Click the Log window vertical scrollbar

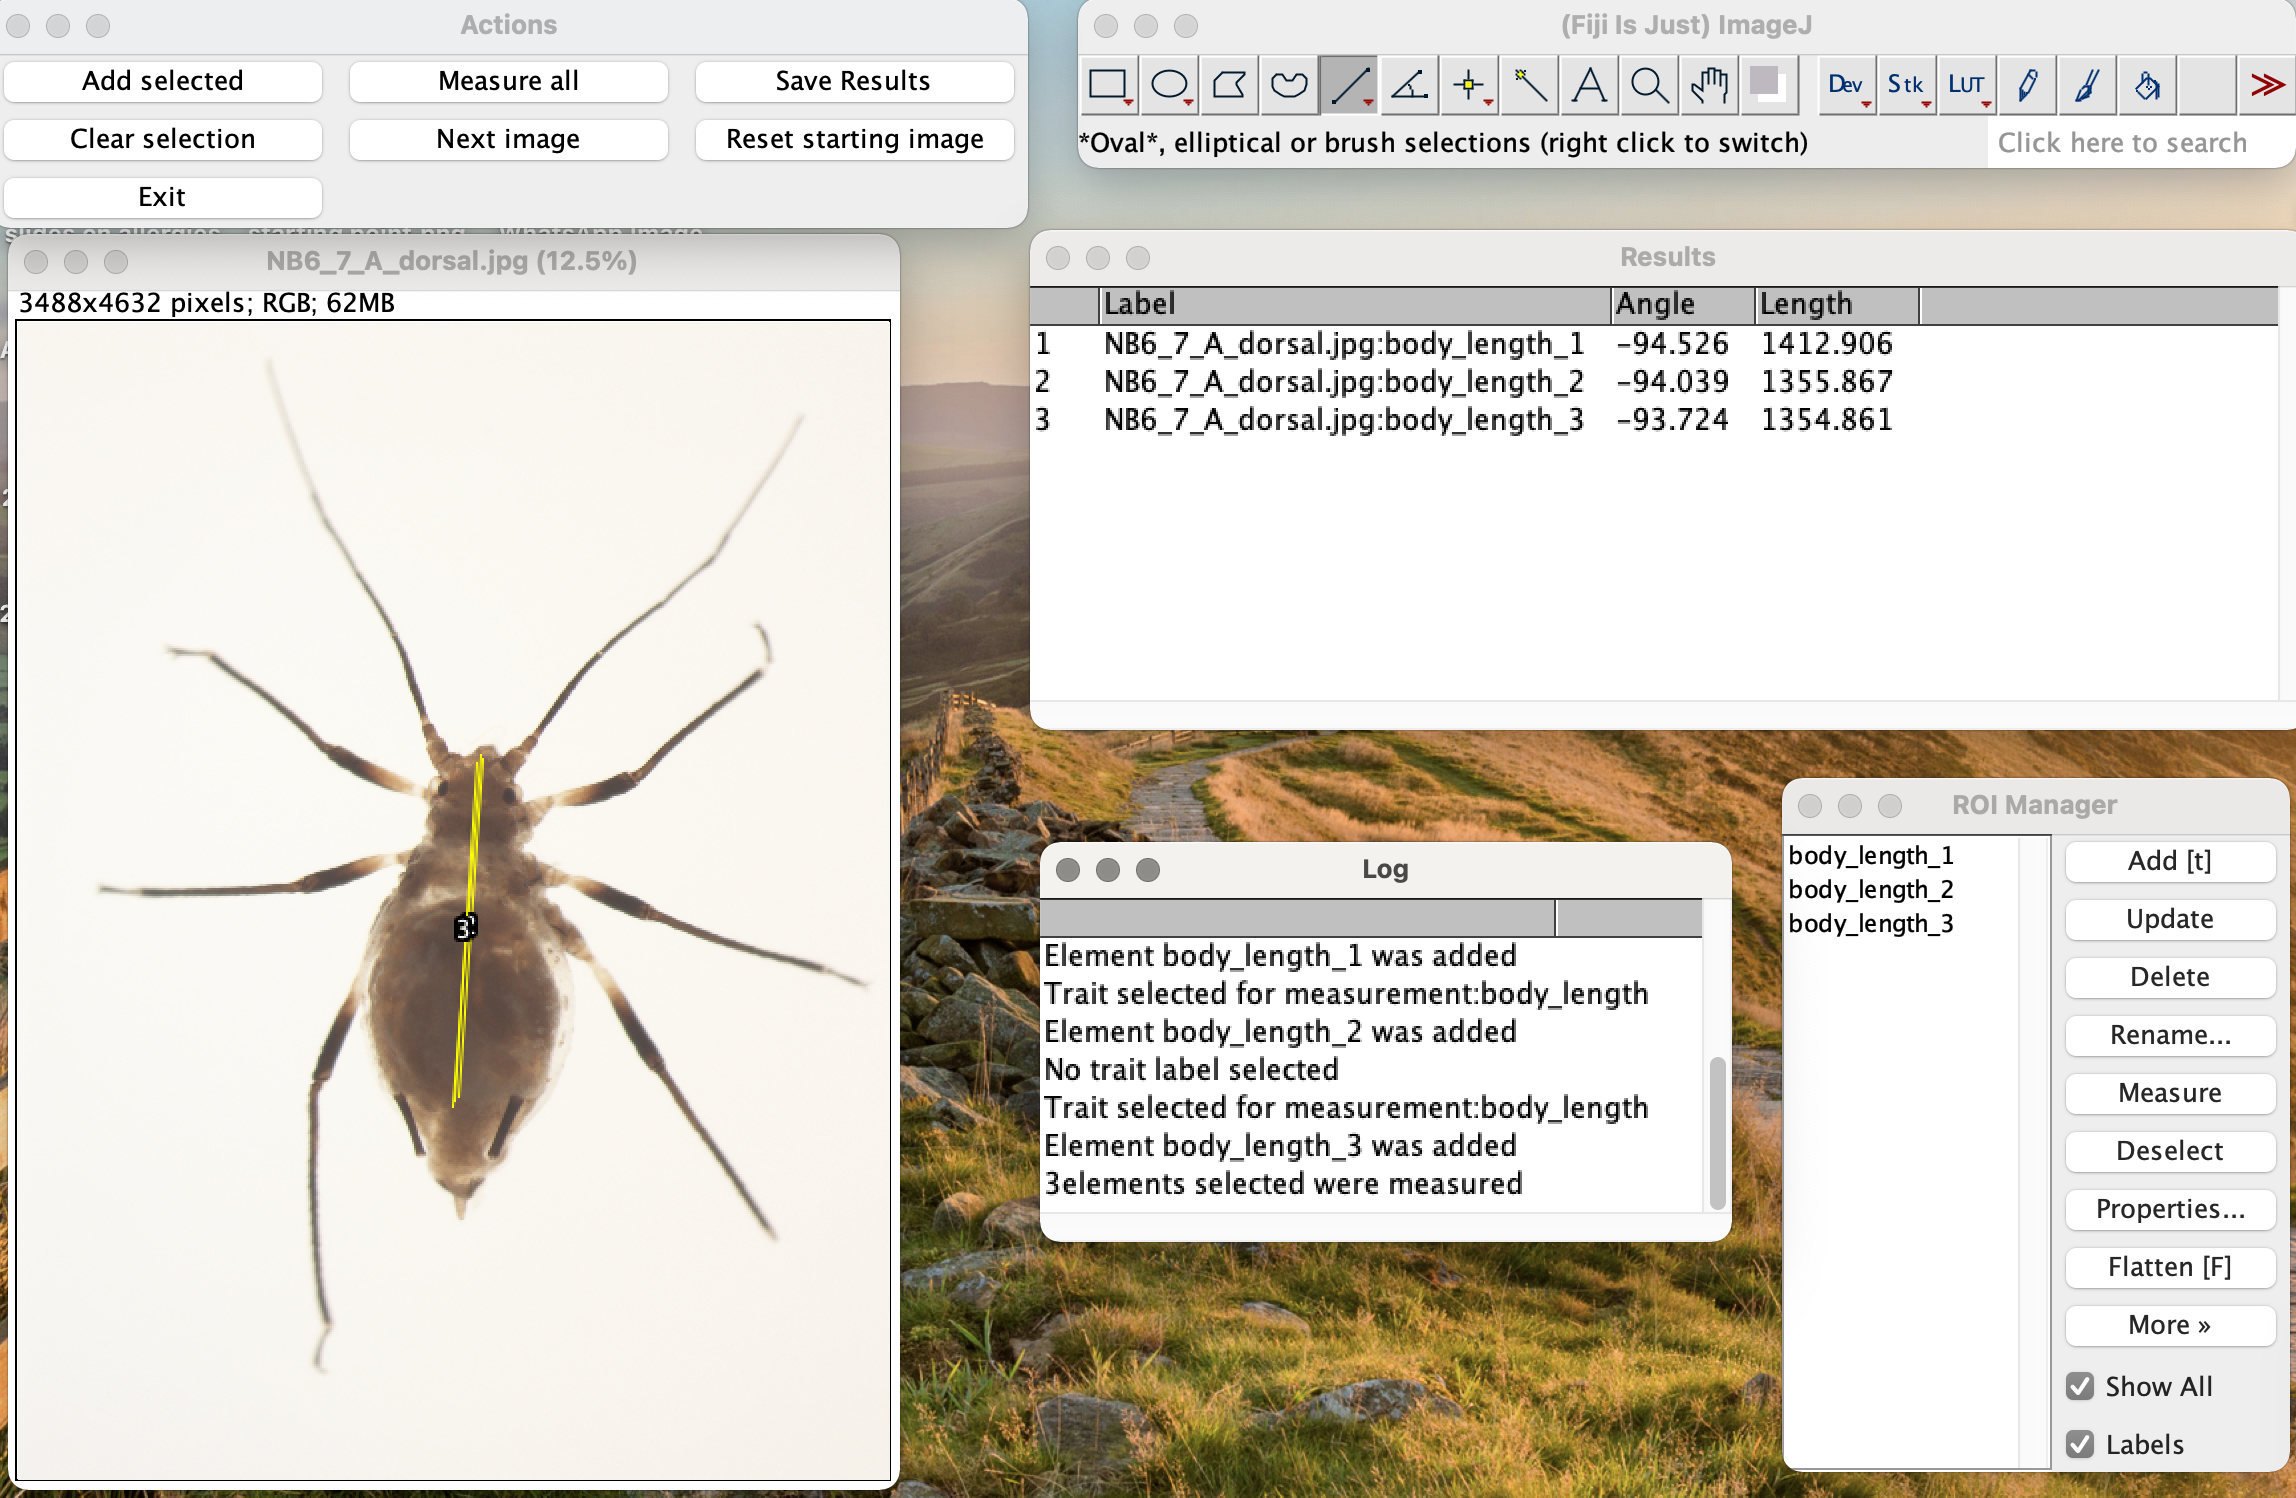tap(1717, 1132)
